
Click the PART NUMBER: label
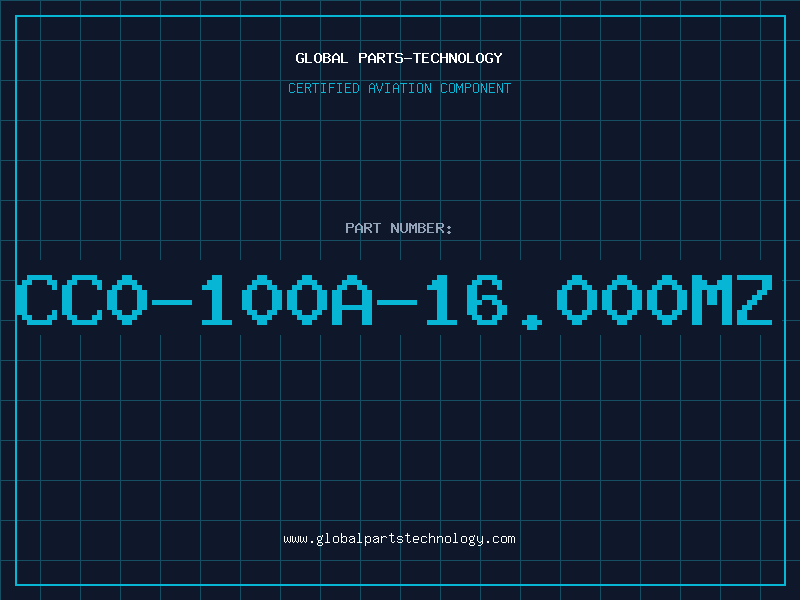399,228
